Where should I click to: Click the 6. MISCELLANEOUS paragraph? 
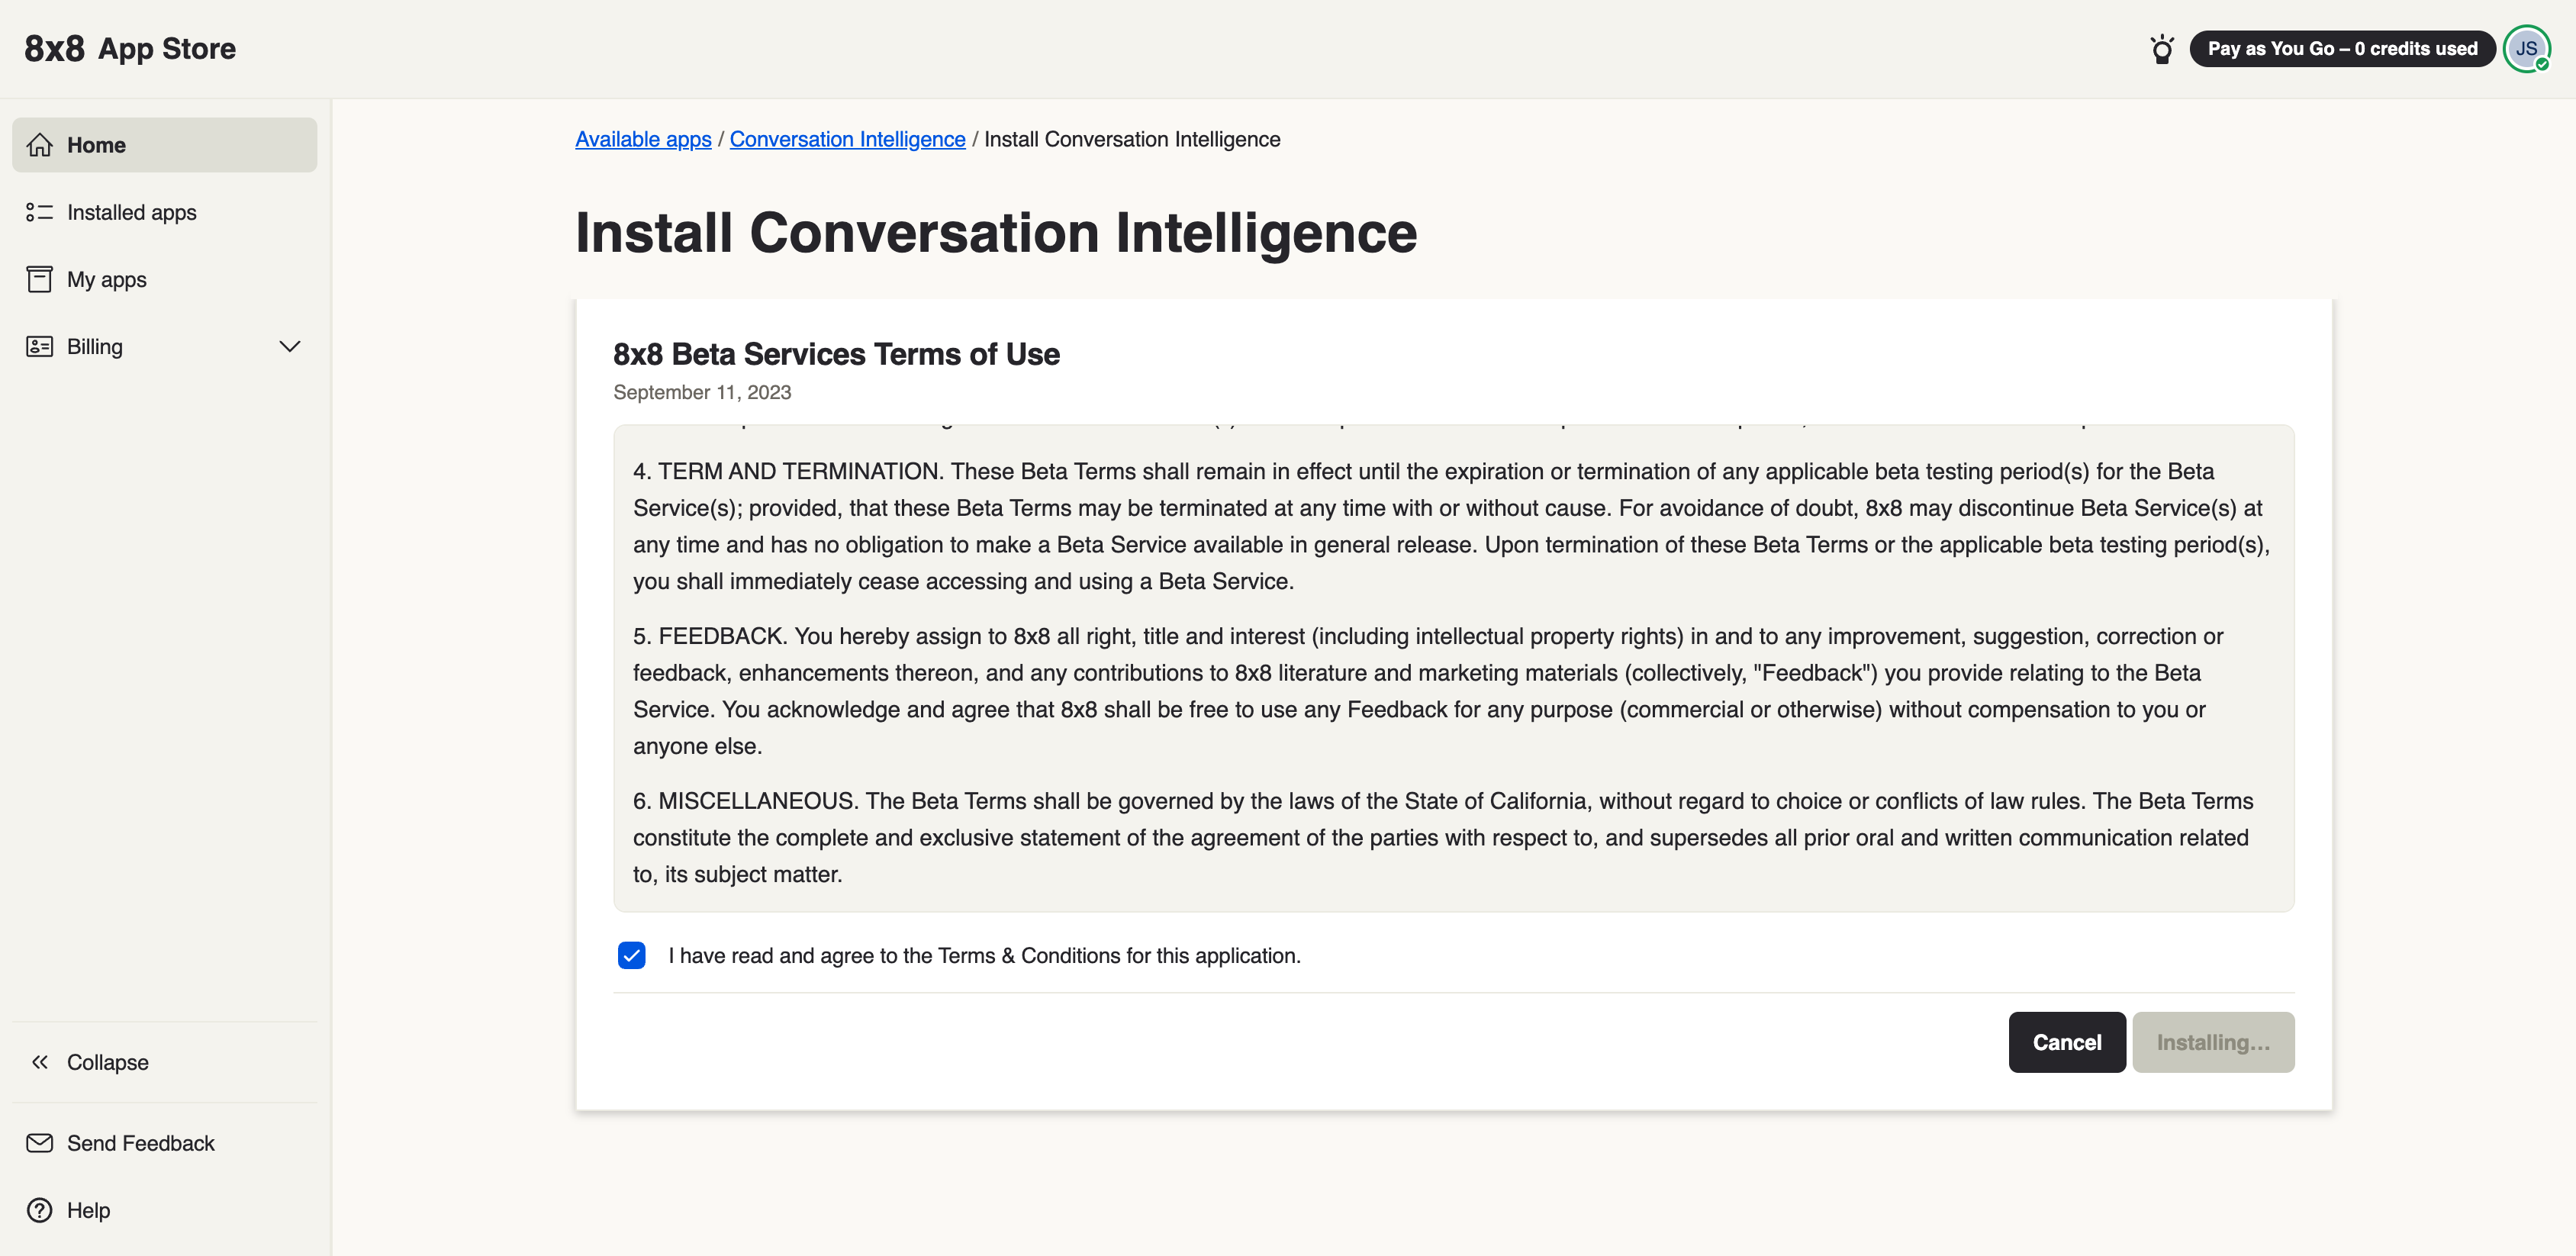pyautogui.click(x=1443, y=837)
